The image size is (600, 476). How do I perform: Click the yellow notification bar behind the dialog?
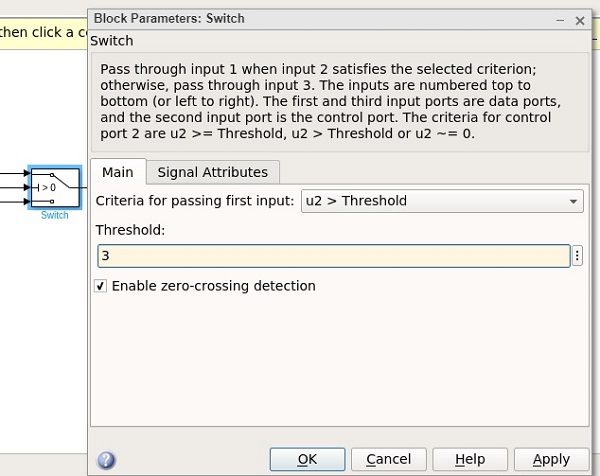click(x=40, y=32)
